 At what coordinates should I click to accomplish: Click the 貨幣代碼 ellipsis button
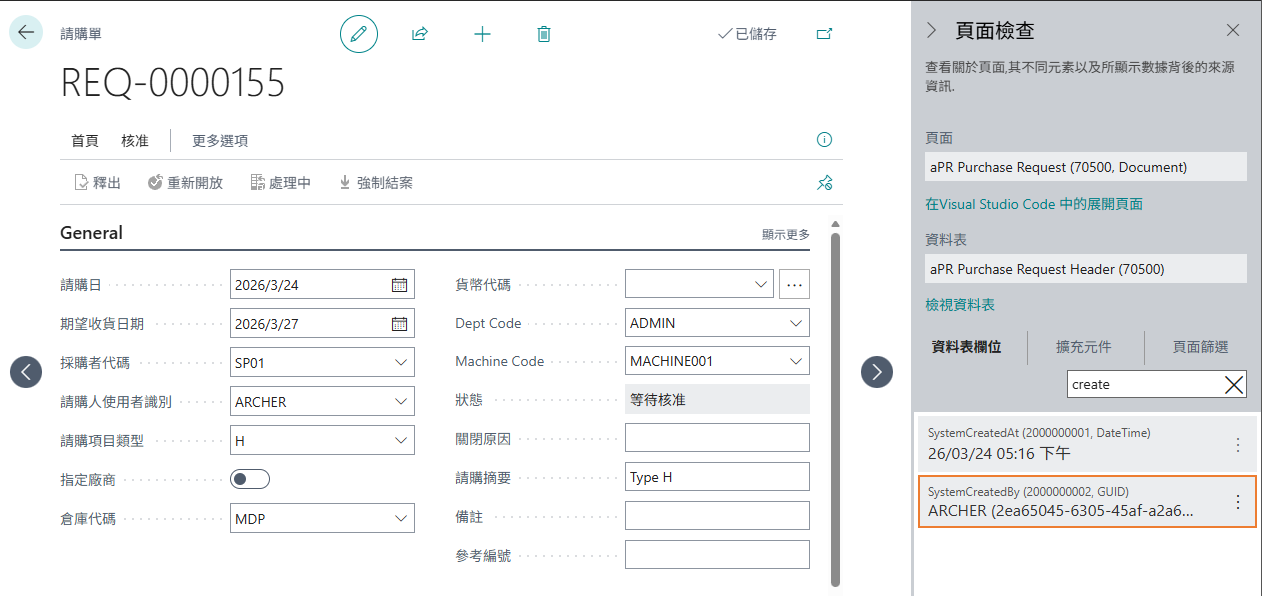795,285
